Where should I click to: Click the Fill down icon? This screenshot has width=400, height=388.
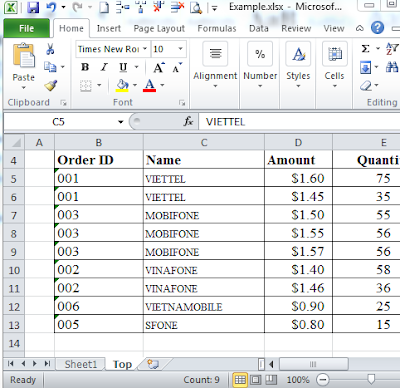pyautogui.click(x=366, y=68)
